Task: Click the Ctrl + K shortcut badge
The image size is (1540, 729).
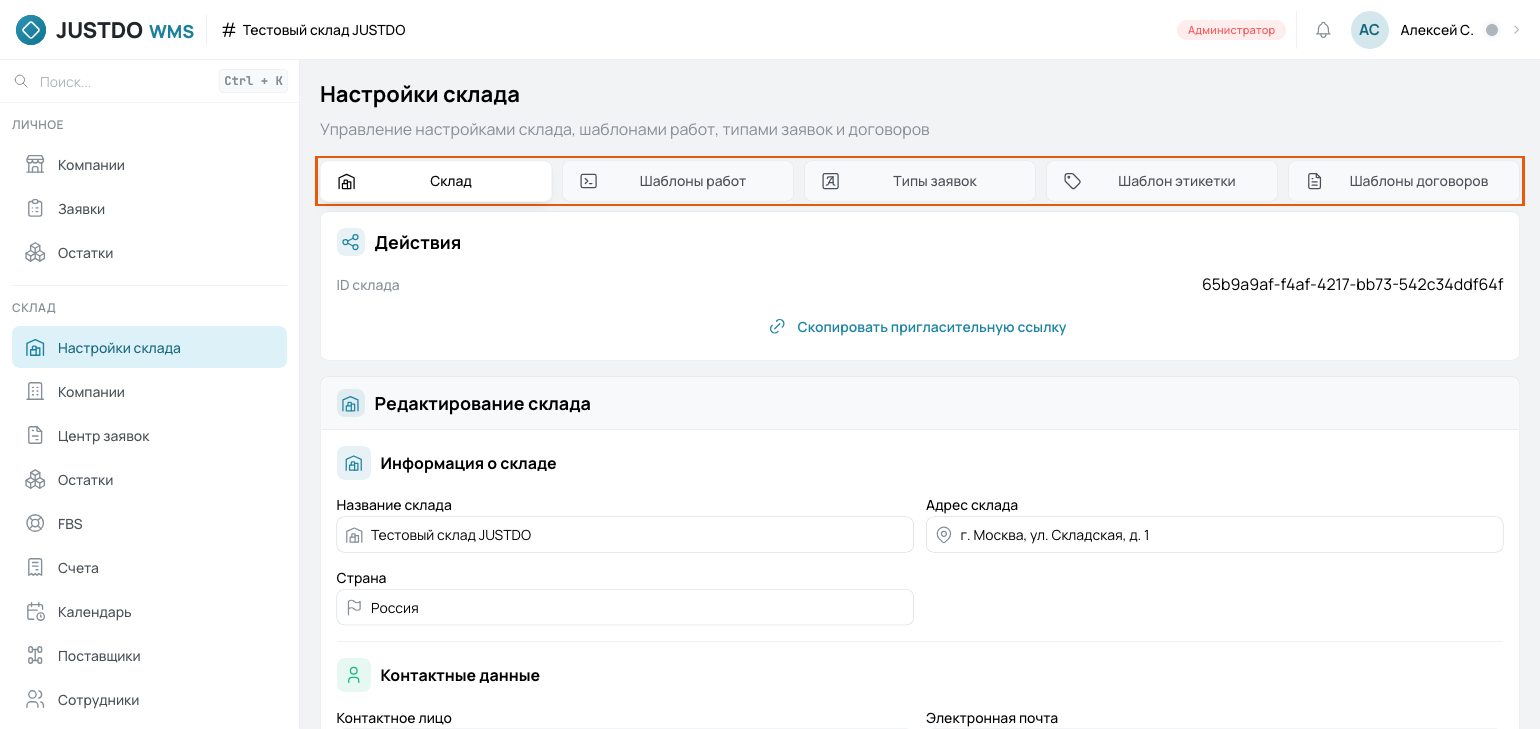Action: point(253,81)
